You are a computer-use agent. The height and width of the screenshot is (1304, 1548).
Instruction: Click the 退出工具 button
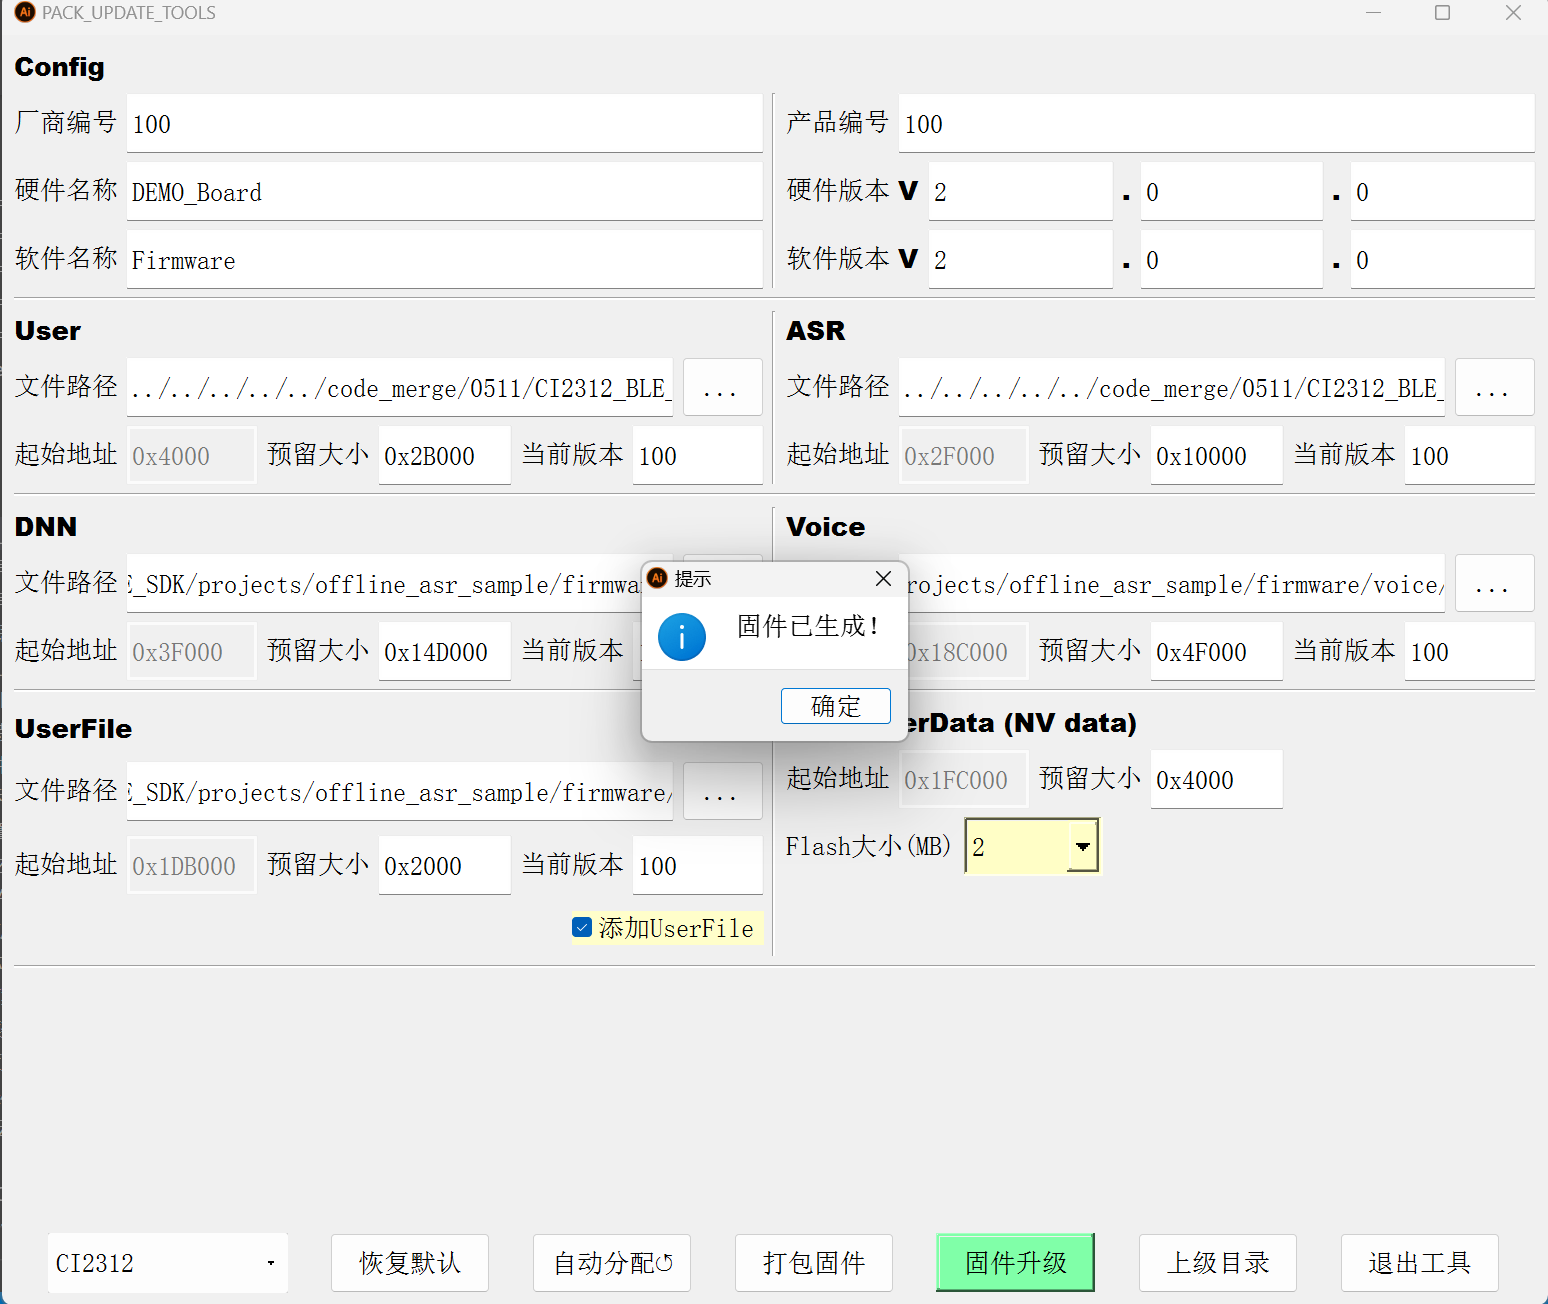coord(1420,1263)
